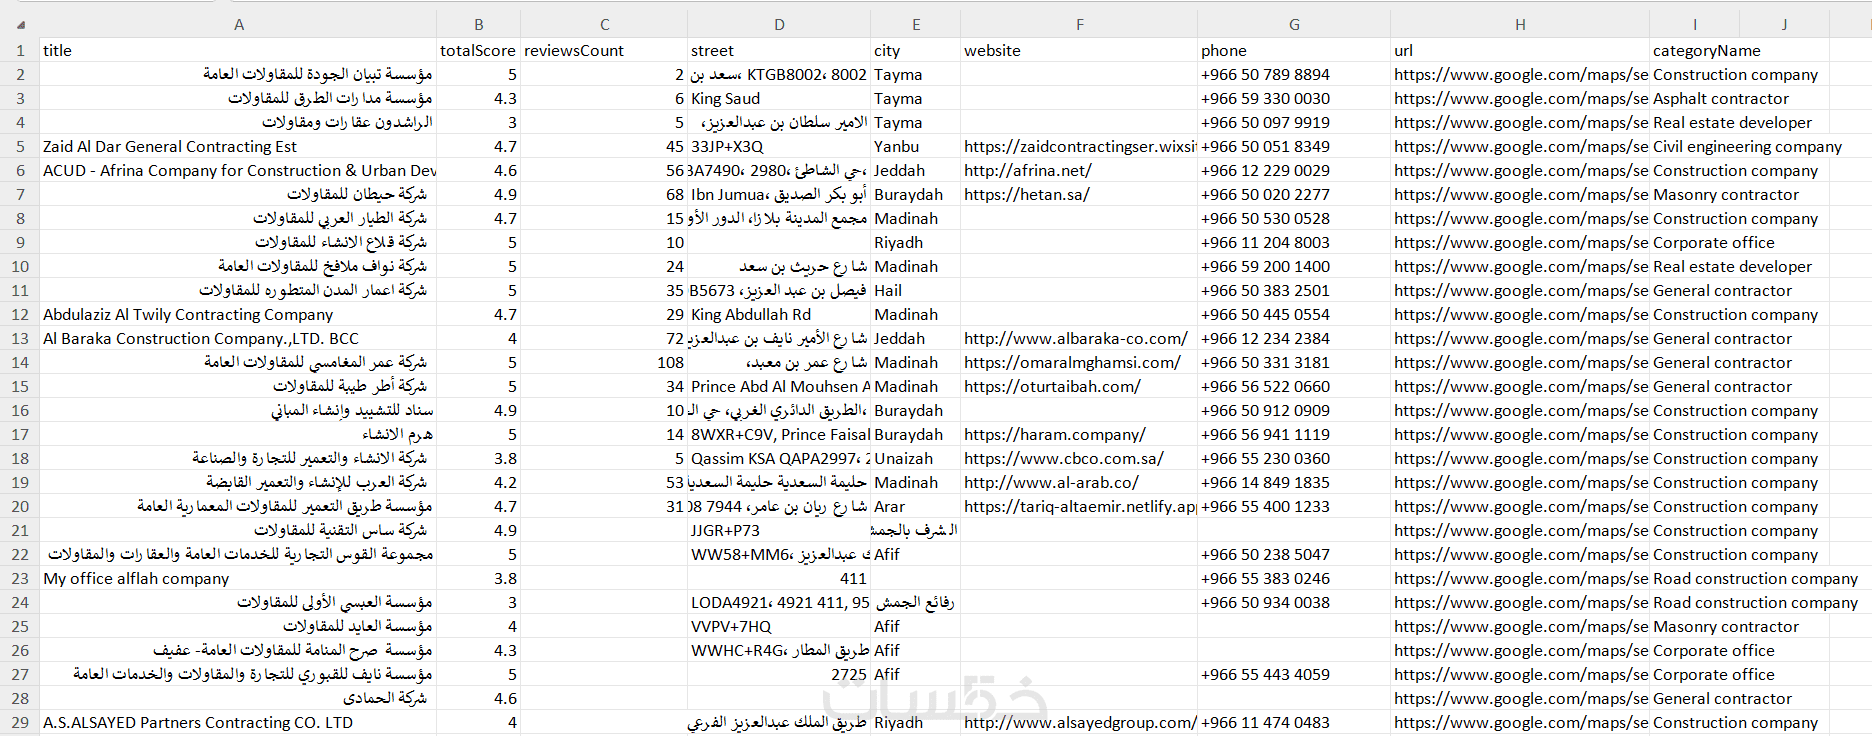The height and width of the screenshot is (736, 1872).
Task: Click the 'totalScore' header cell
Action: pyautogui.click(x=478, y=50)
